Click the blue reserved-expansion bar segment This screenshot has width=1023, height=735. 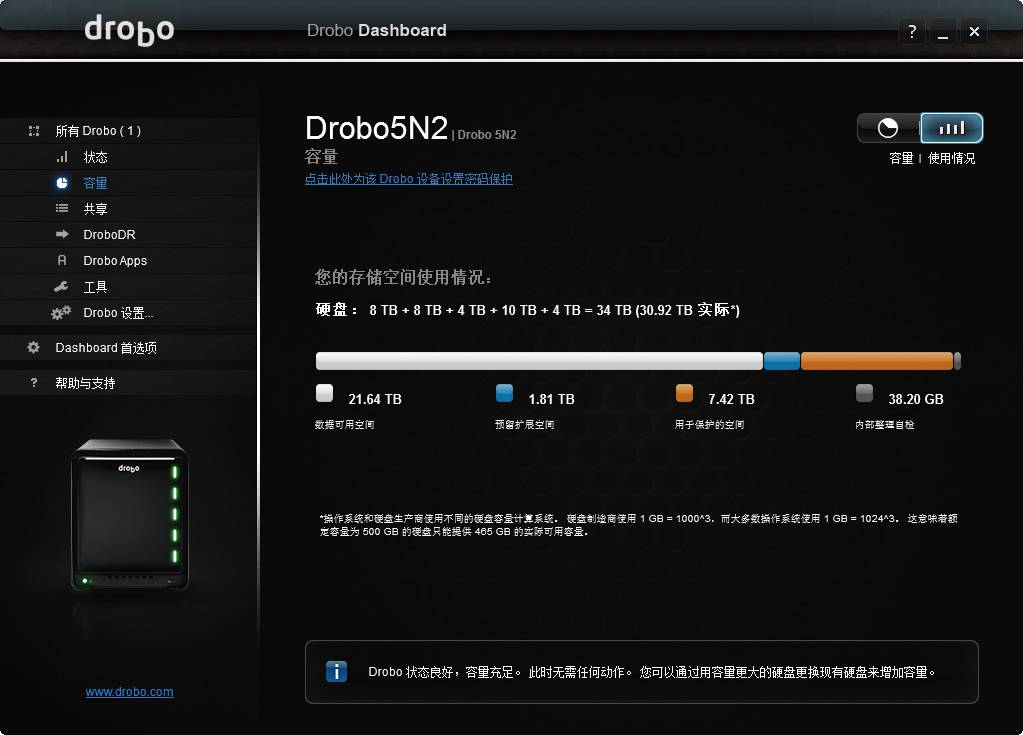(782, 361)
